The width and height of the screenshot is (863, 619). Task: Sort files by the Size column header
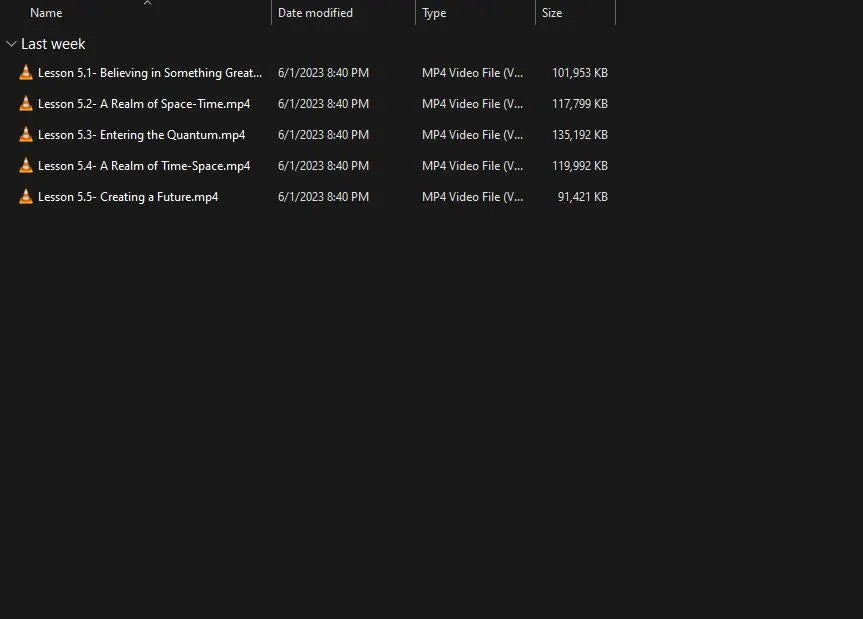click(552, 13)
